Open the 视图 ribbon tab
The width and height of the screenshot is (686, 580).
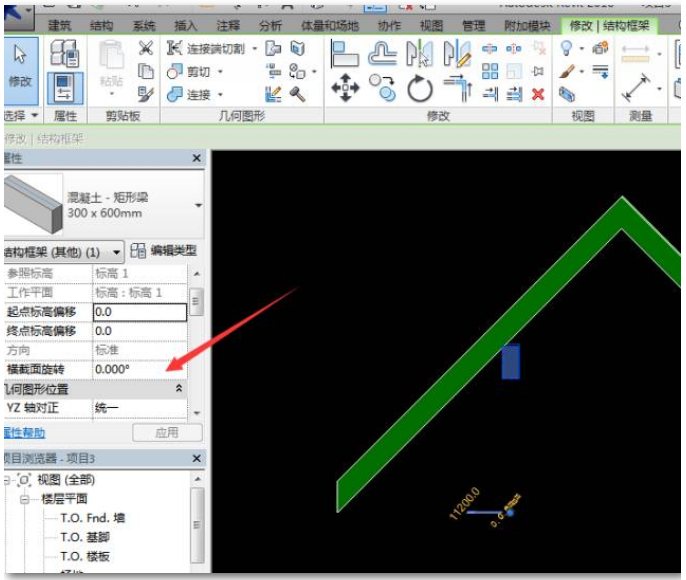[x=431, y=25]
